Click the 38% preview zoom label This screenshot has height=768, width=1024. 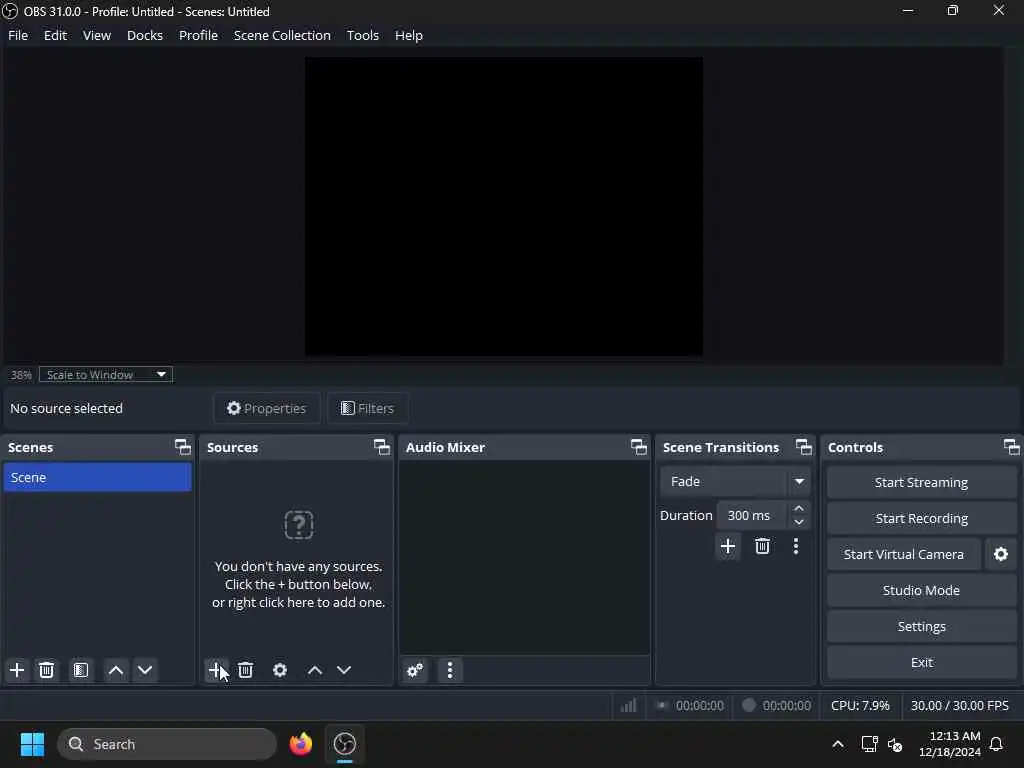(x=21, y=375)
